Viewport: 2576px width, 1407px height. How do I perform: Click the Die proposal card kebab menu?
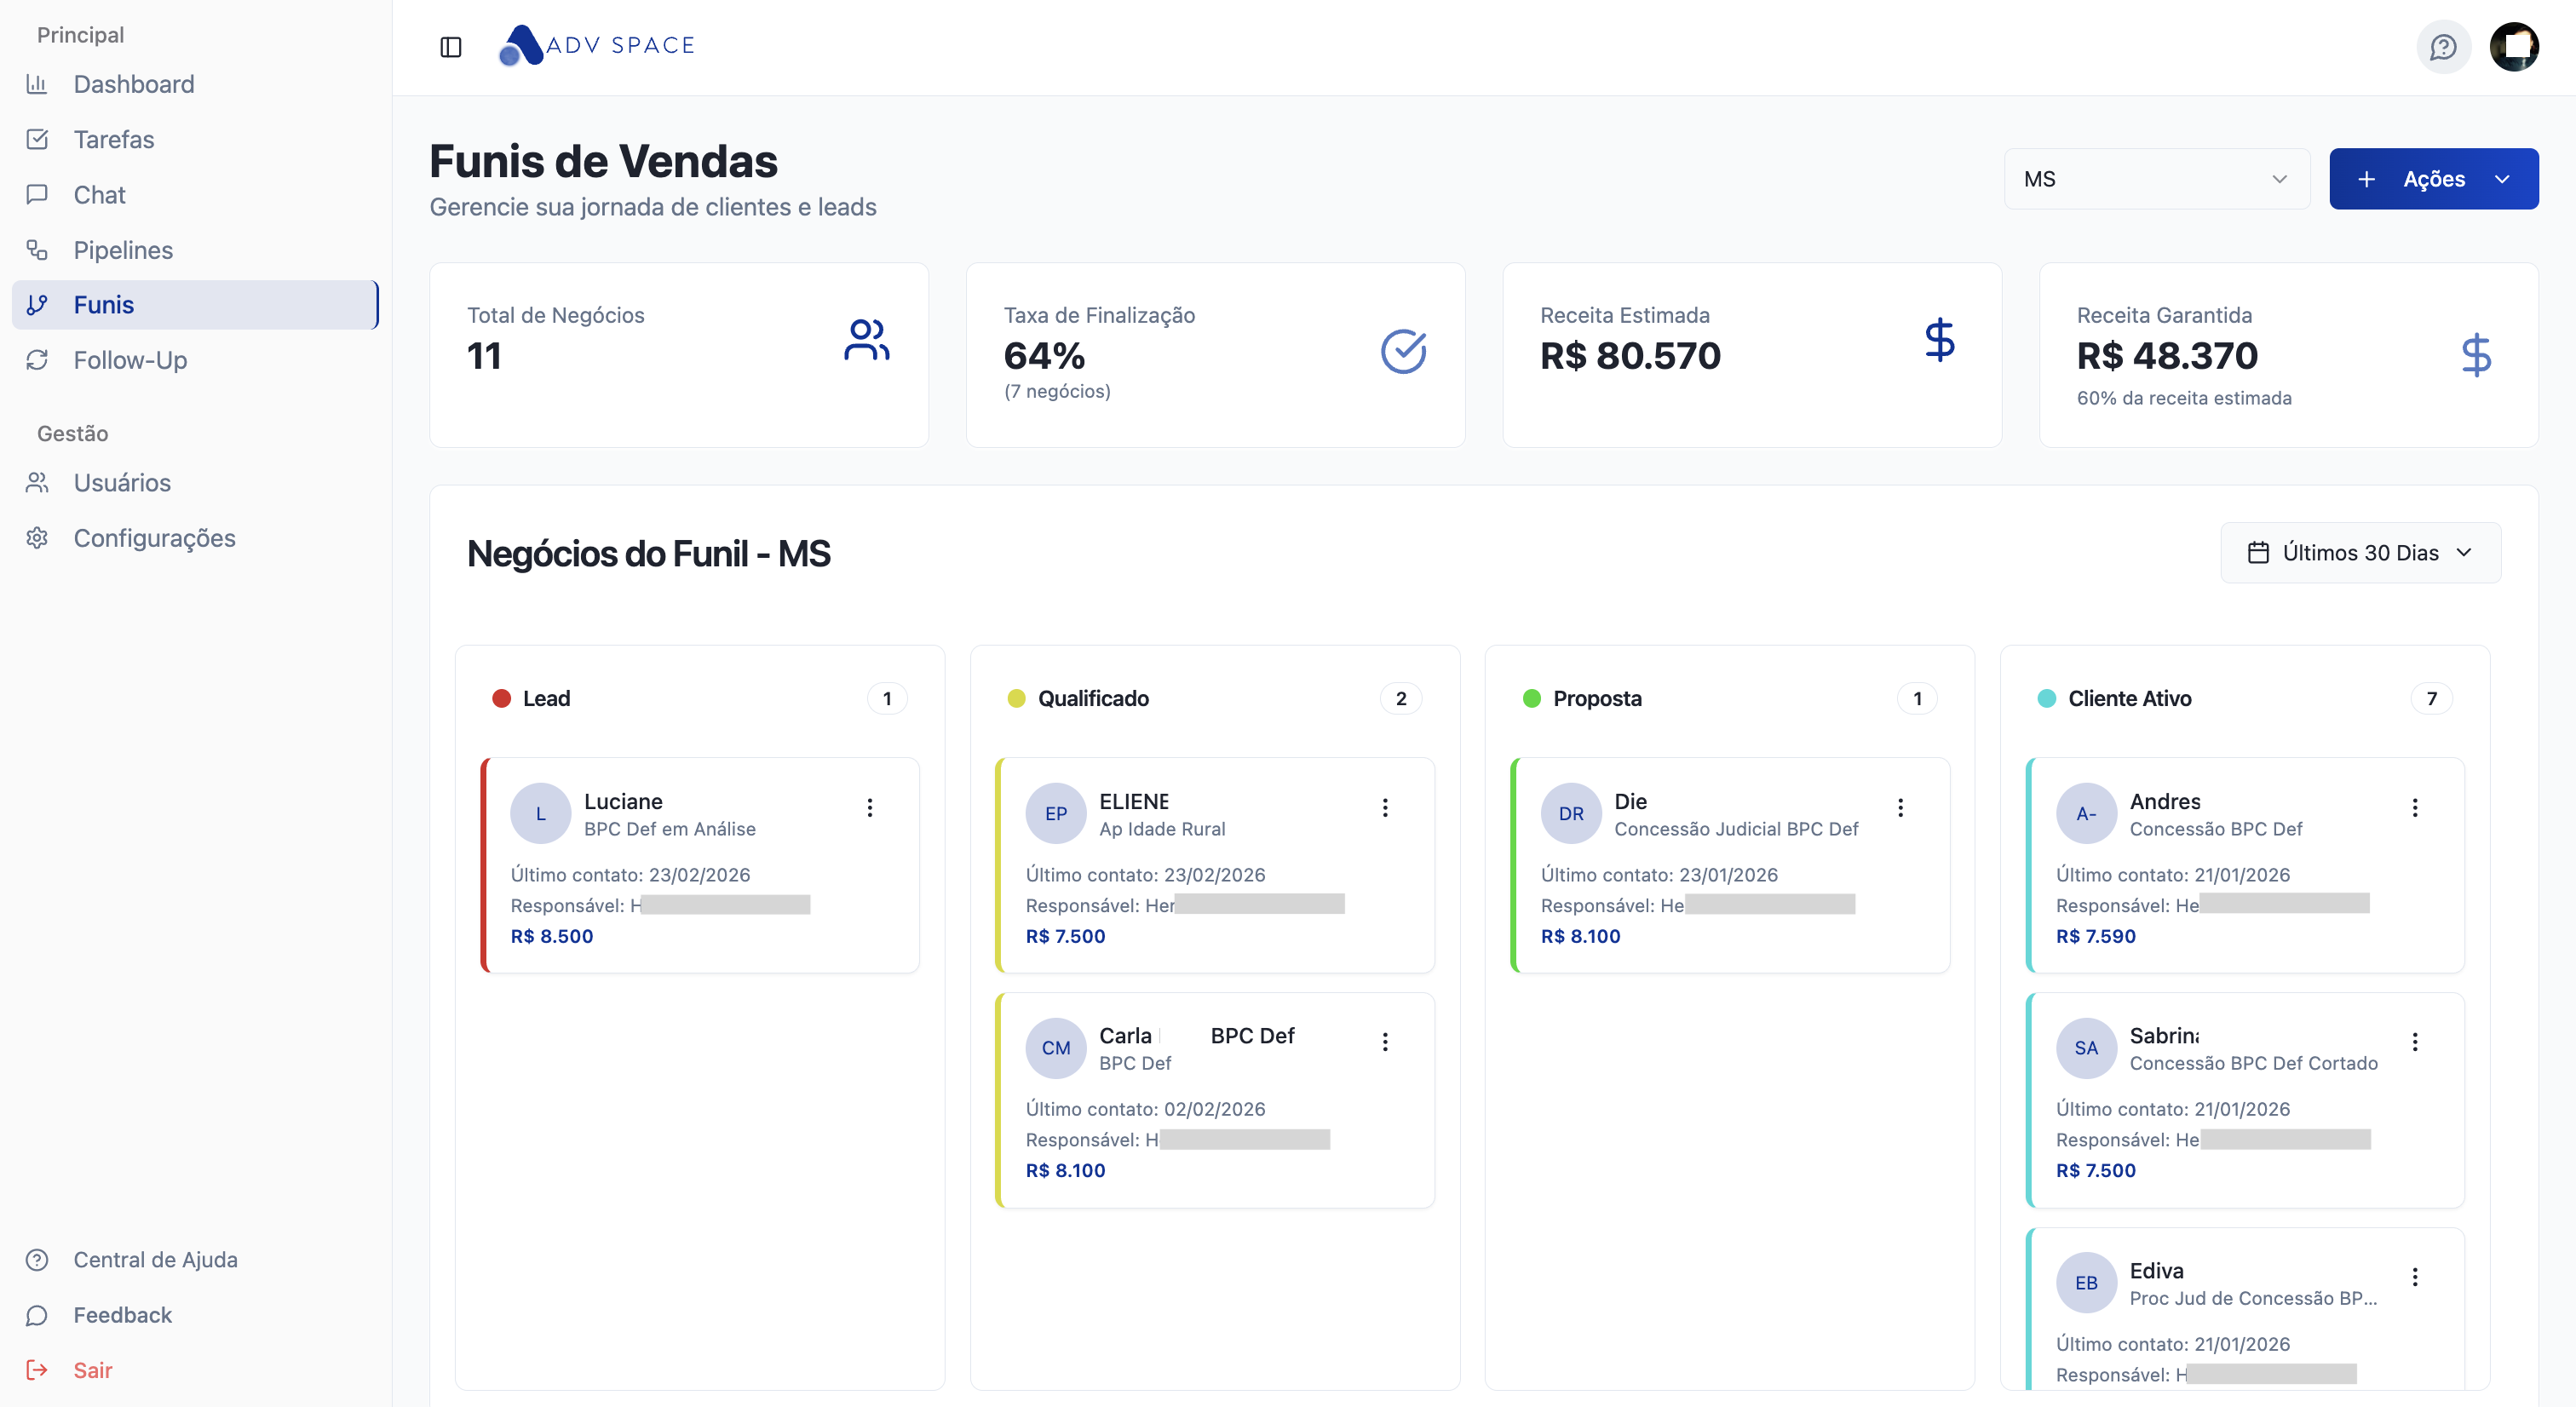tap(1900, 807)
